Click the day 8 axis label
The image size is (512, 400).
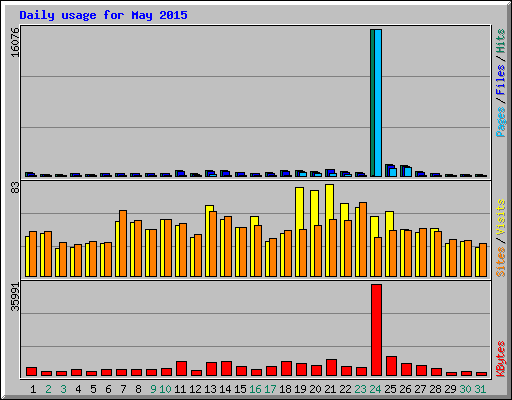pos(138,389)
